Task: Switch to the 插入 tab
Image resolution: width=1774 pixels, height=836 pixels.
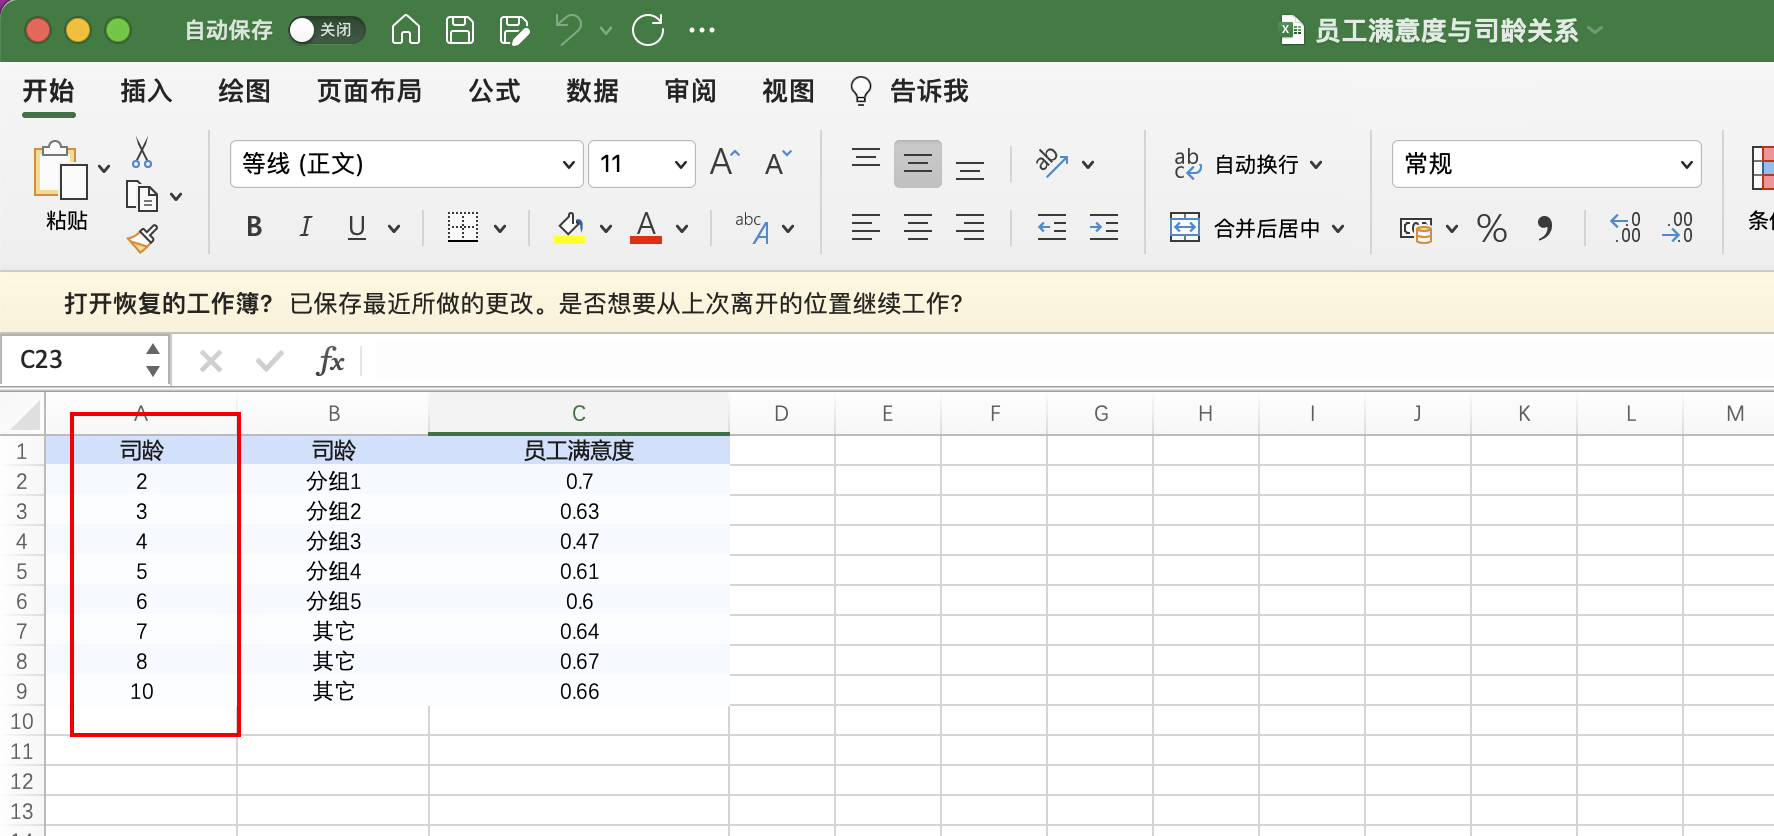Action: (x=146, y=91)
